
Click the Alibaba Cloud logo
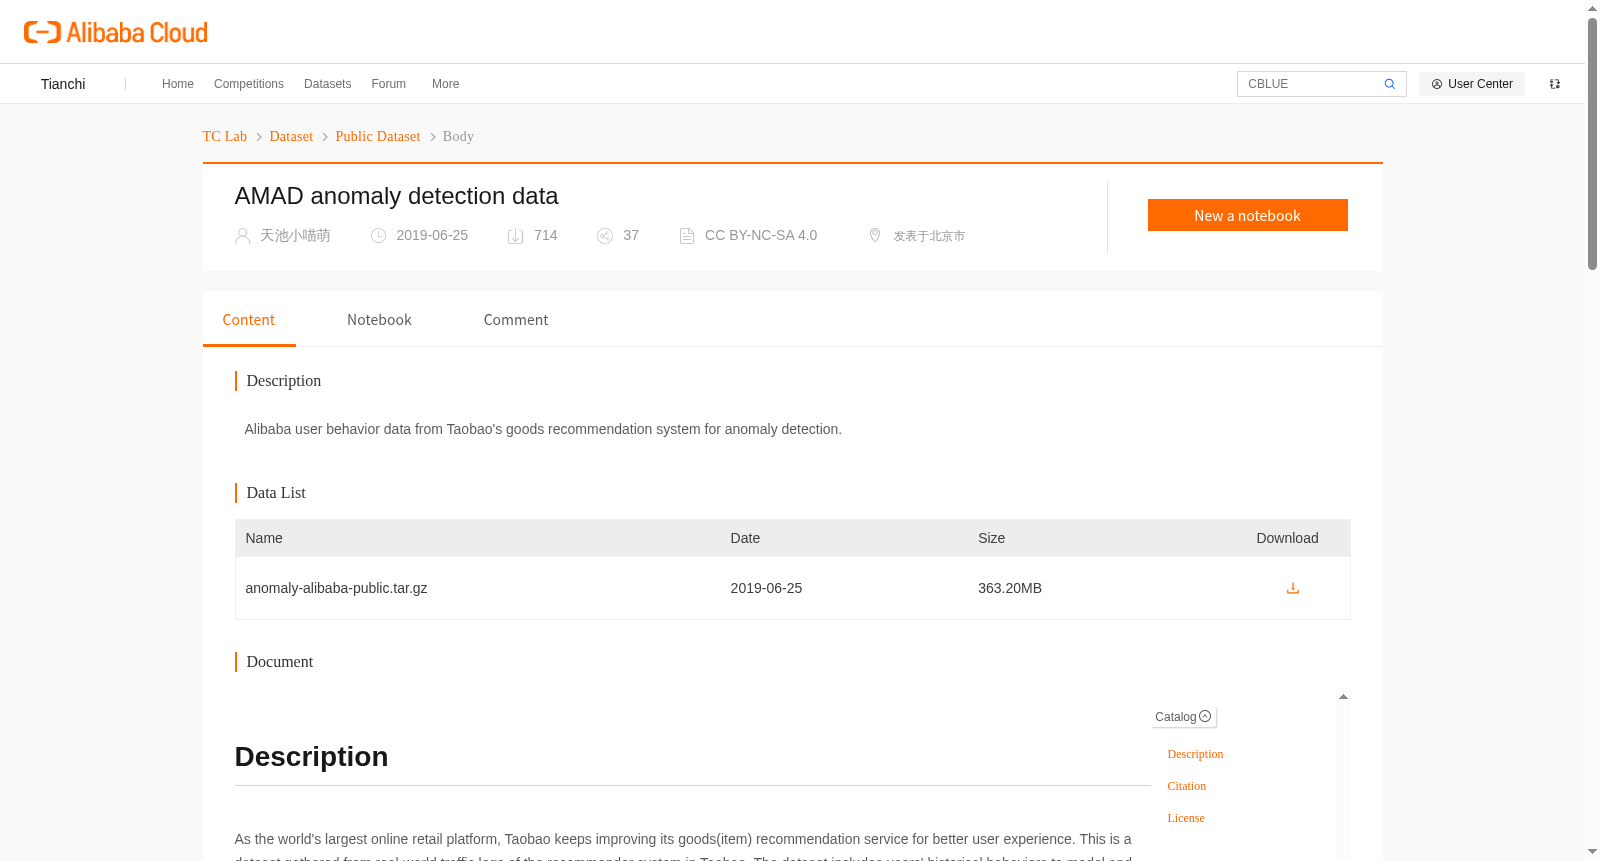116,32
